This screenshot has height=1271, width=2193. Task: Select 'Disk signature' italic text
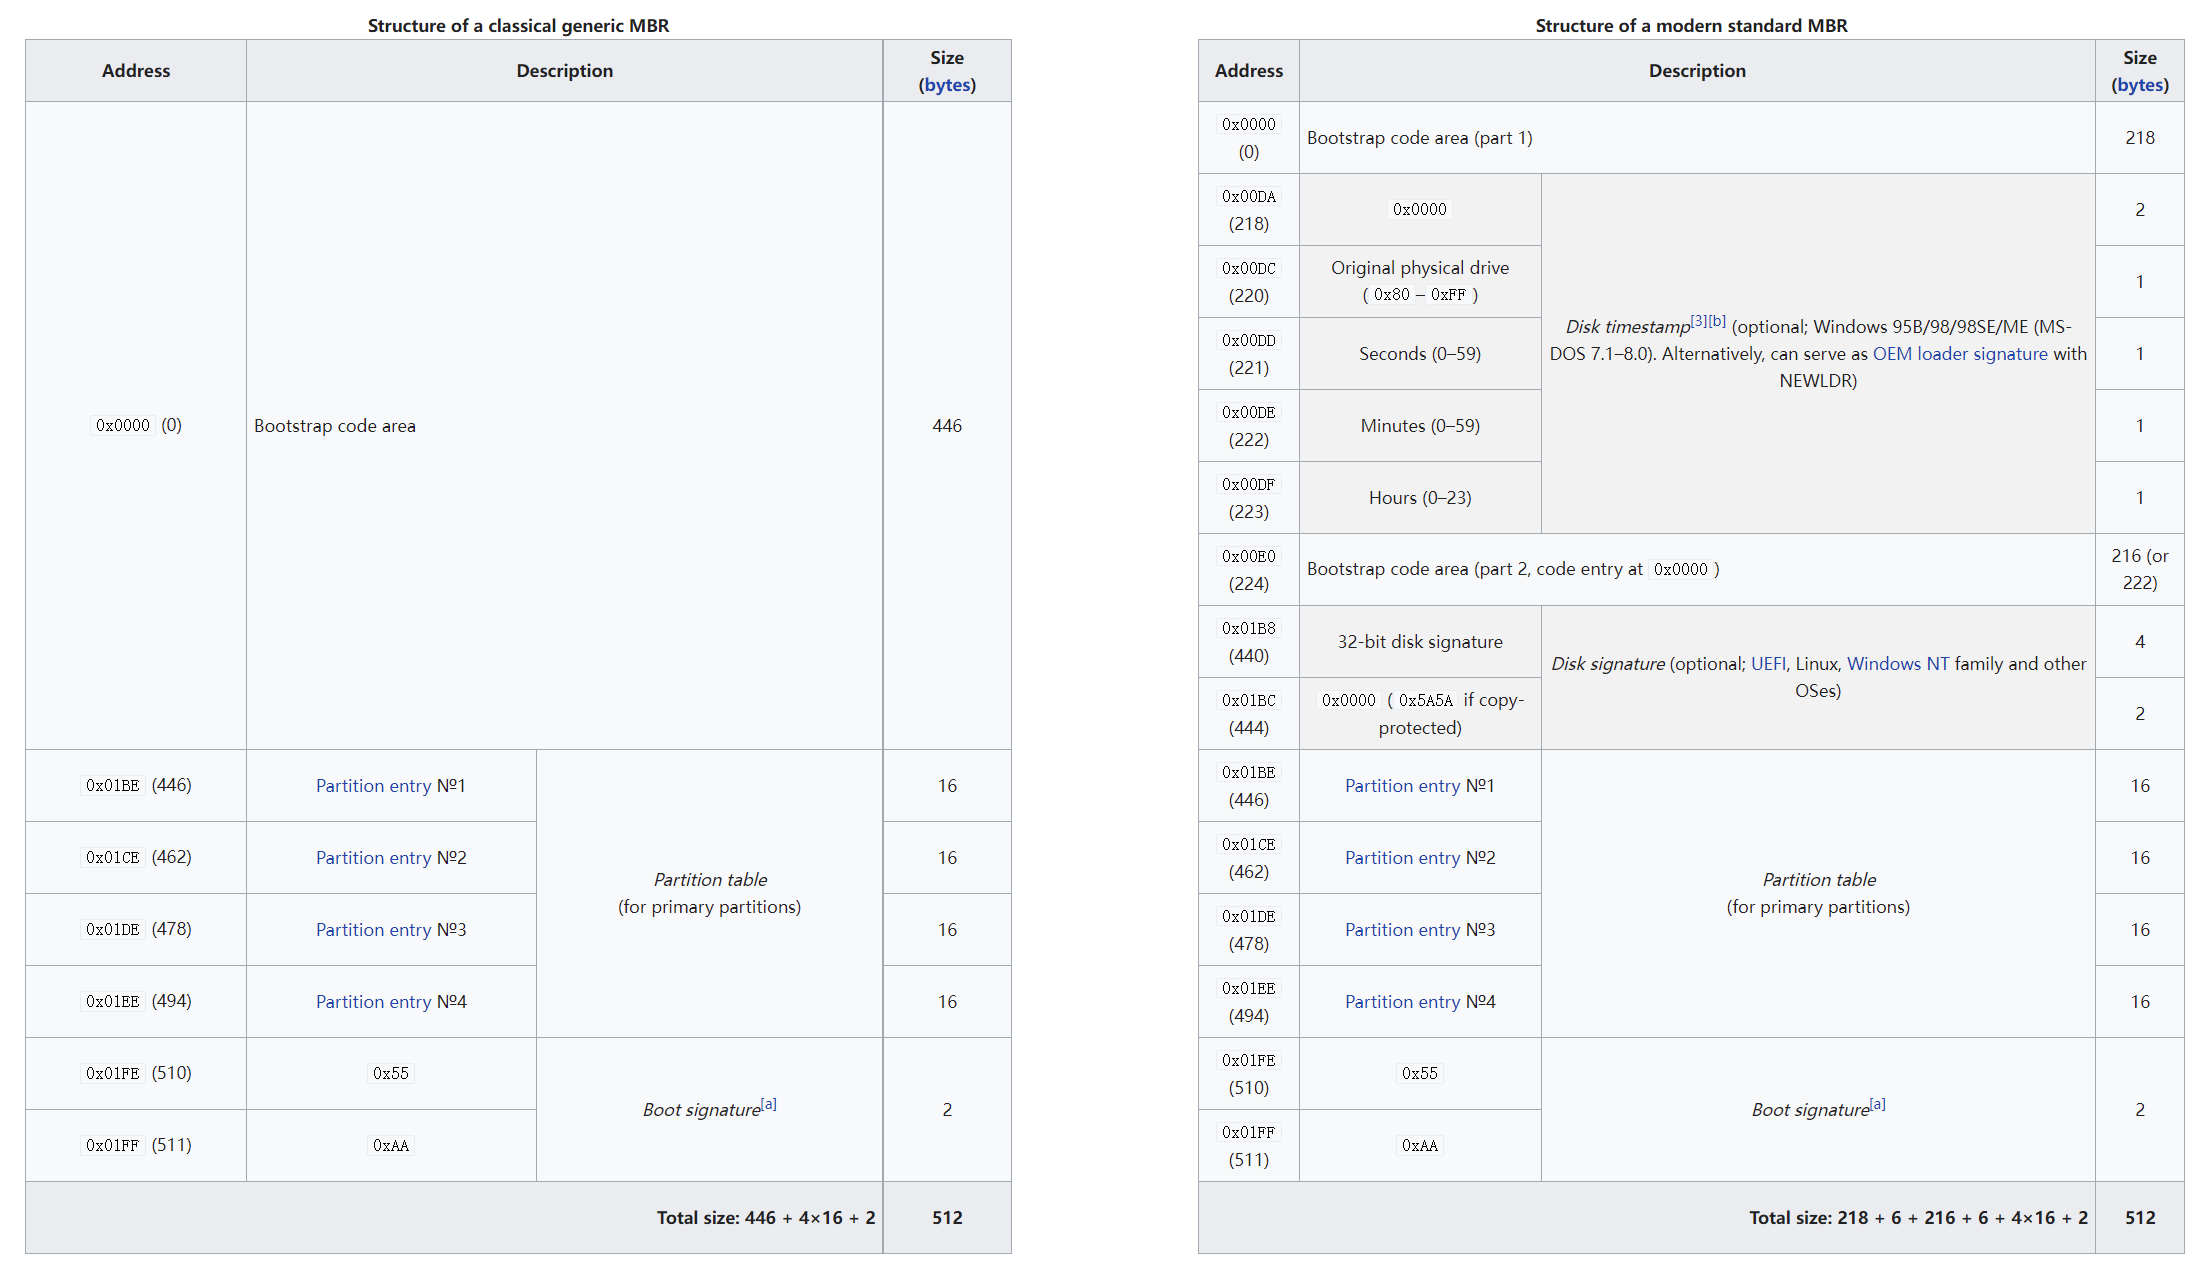1608,664
